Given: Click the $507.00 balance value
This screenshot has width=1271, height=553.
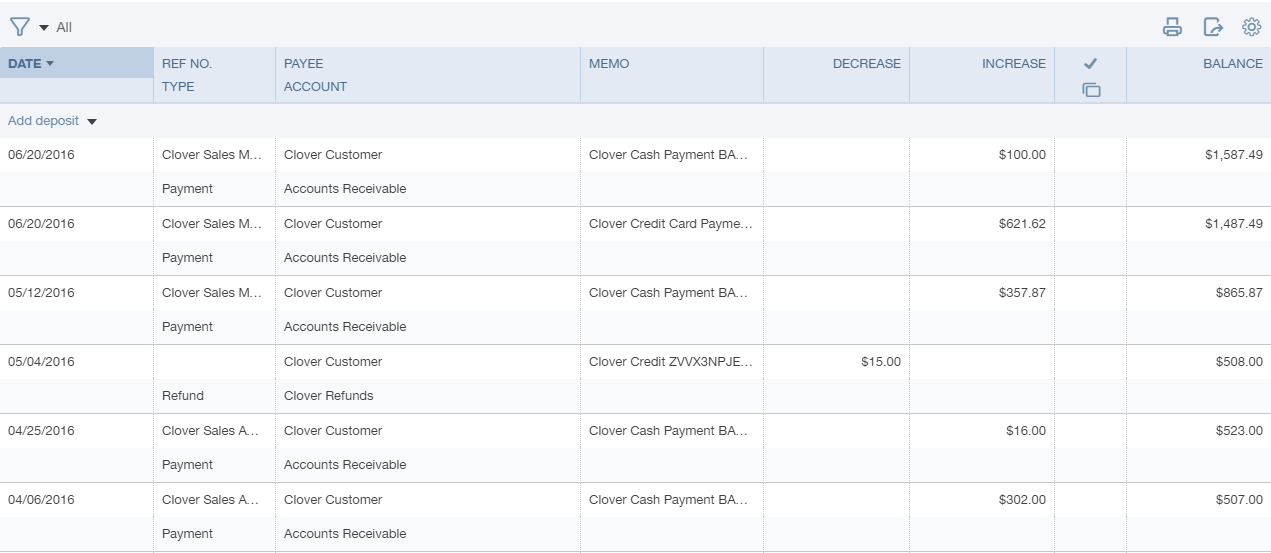Looking at the screenshot, I should coord(1239,500).
